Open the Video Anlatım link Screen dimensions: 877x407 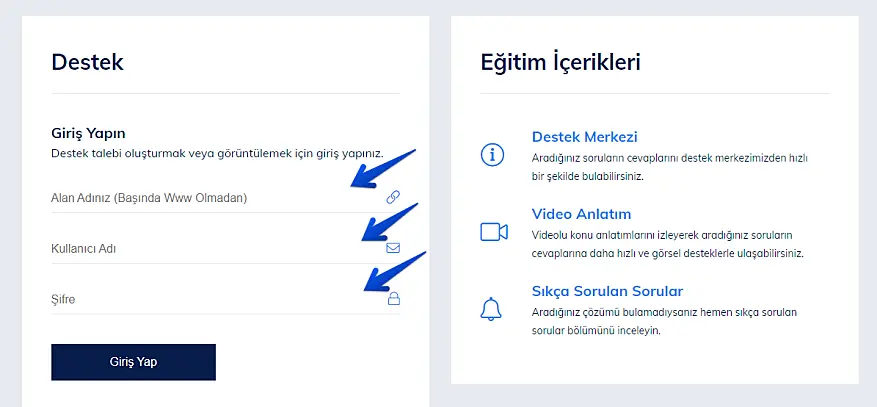coord(581,214)
